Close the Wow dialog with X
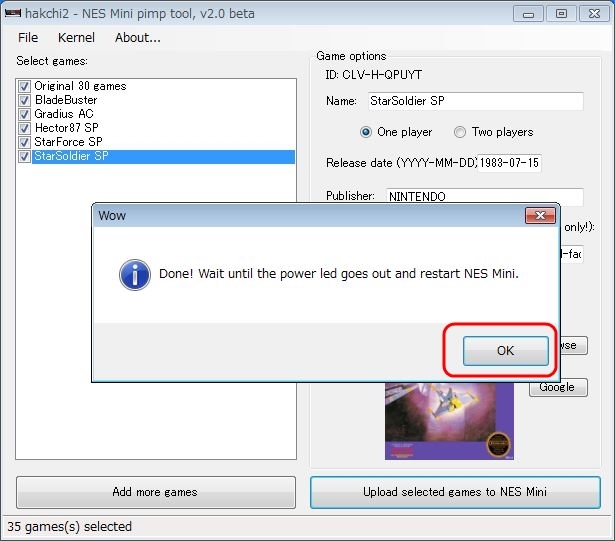 click(x=540, y=215)
